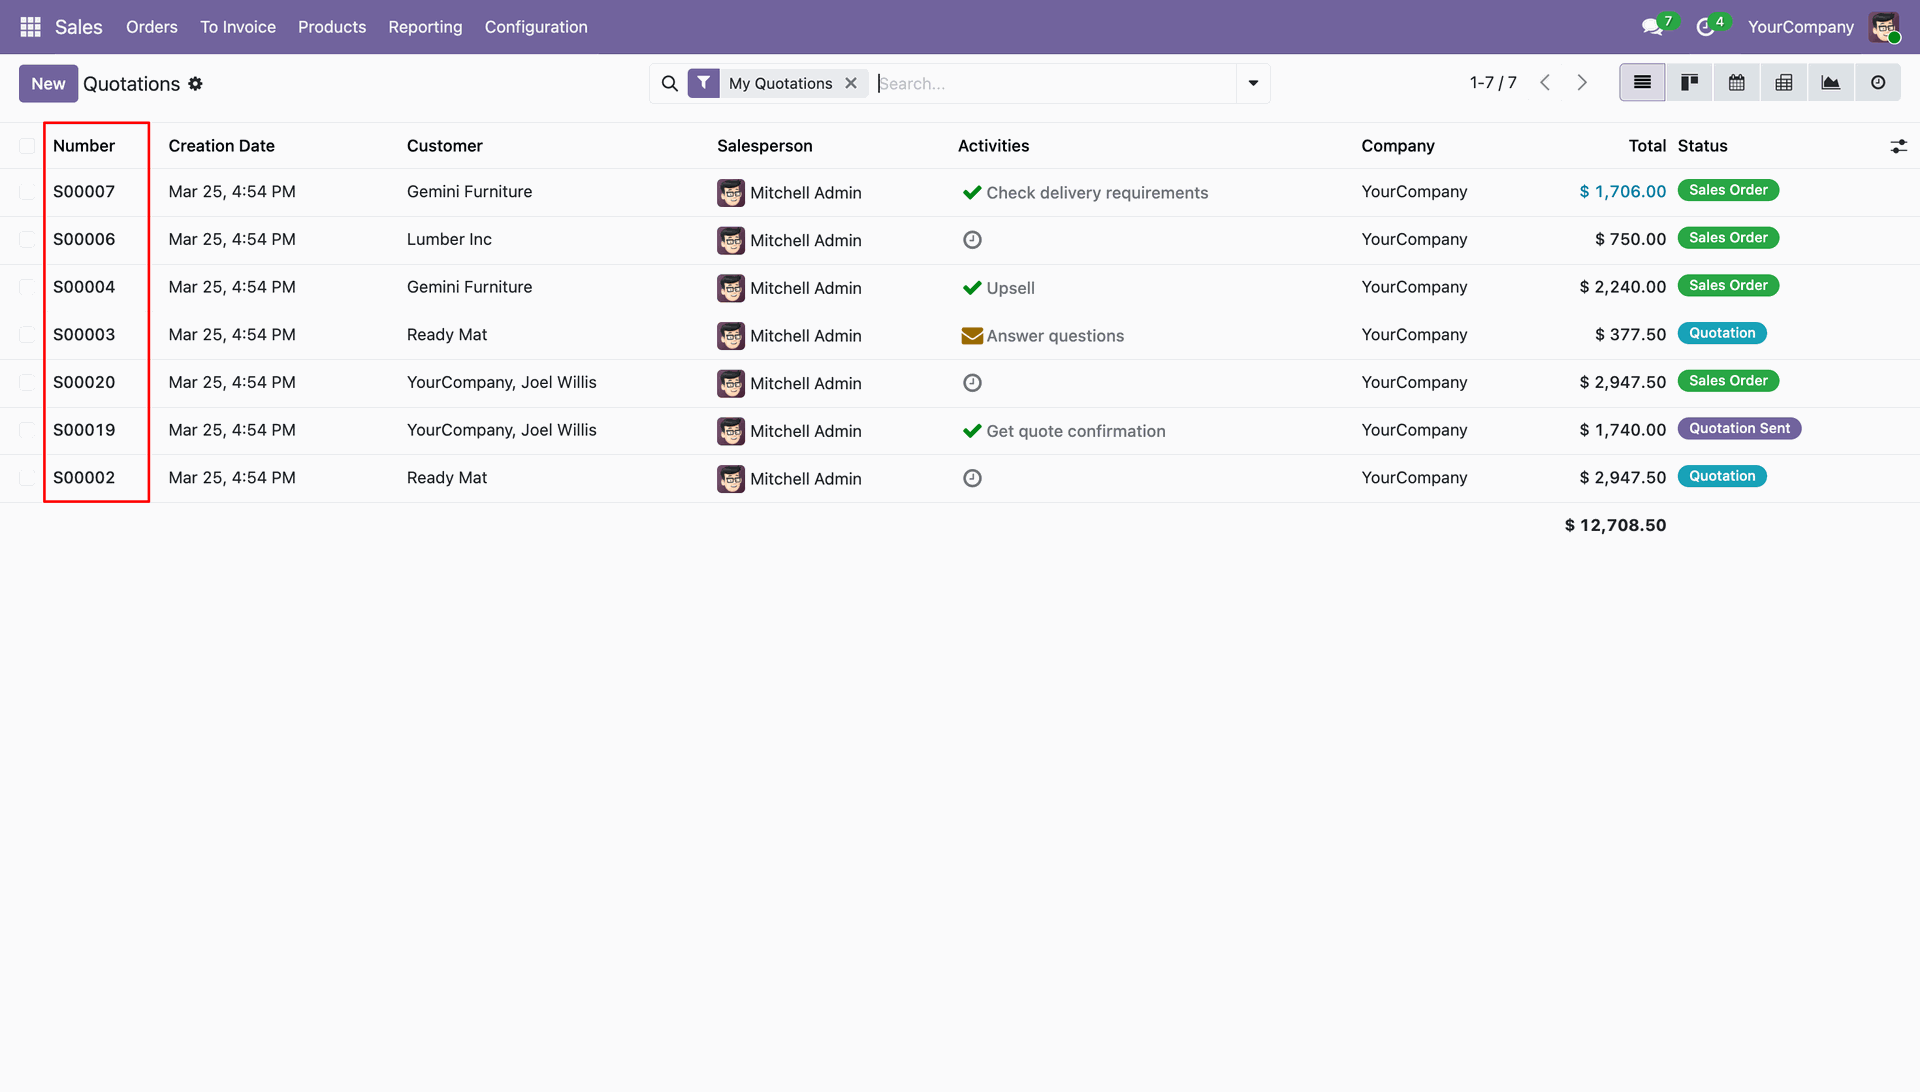Viewport: 1920px width, 1092px height.
Task: Switch to Activity view
Action: [x=1878, y=83]
